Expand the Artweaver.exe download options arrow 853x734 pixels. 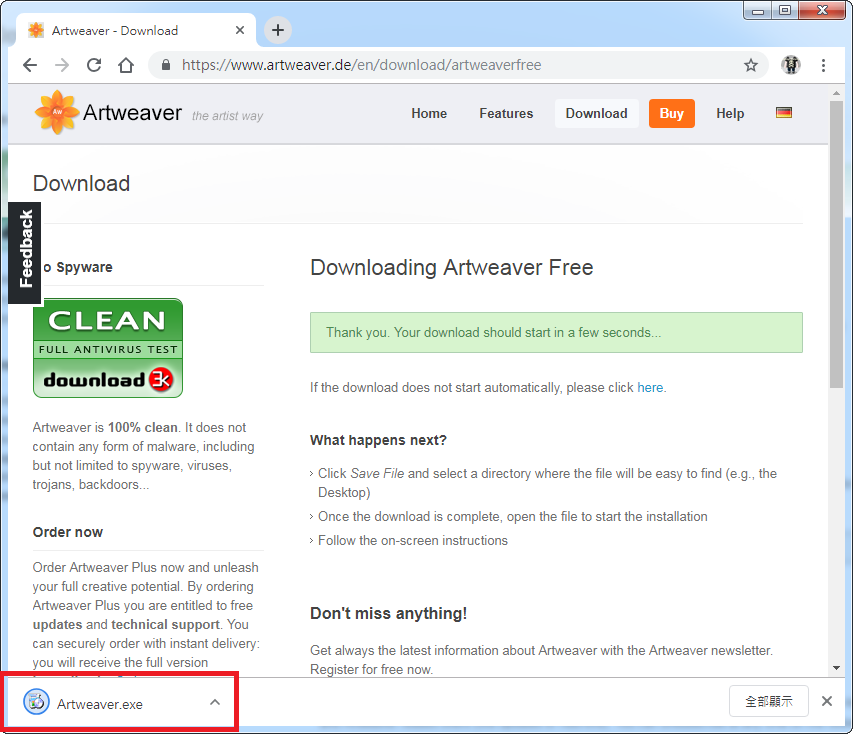coord(215,702)
